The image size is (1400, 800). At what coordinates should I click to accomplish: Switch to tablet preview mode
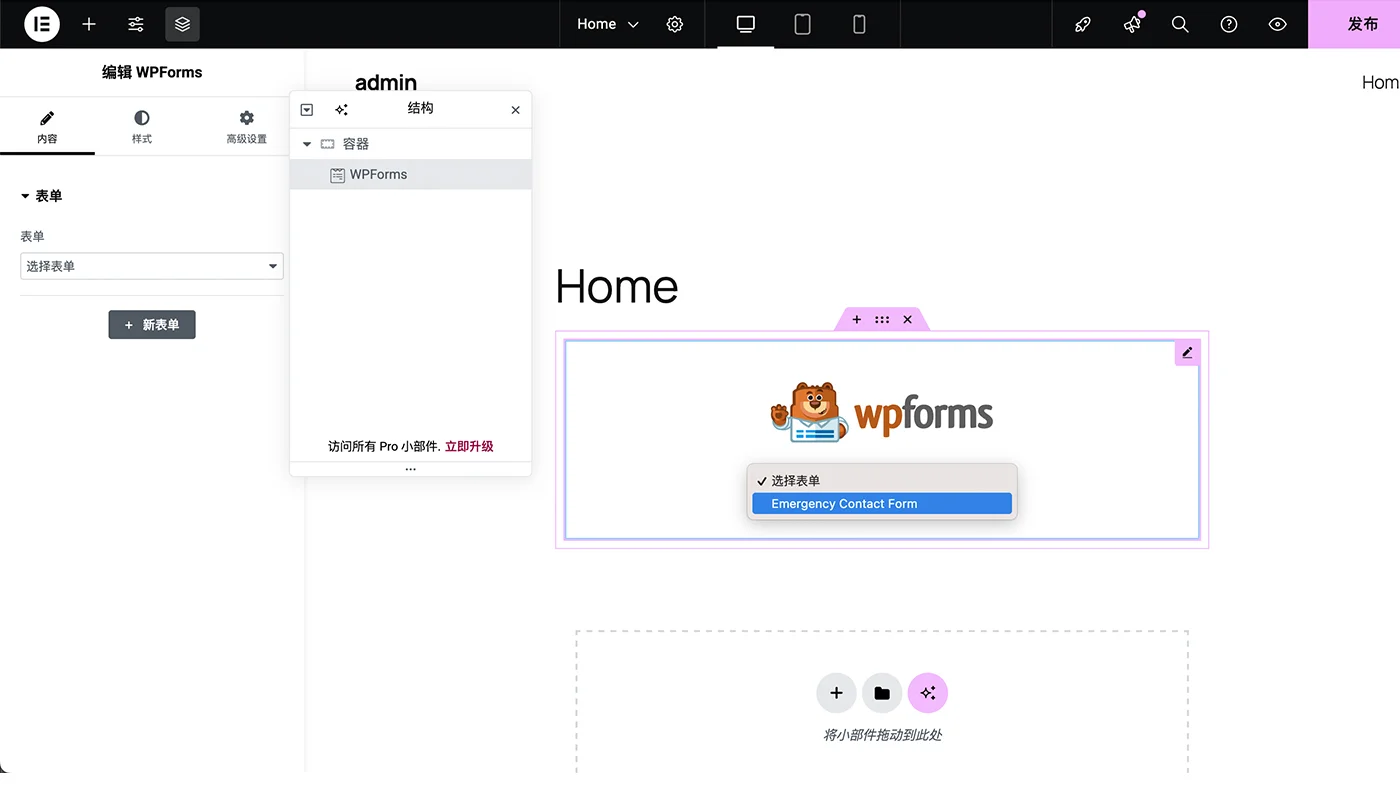802,24
